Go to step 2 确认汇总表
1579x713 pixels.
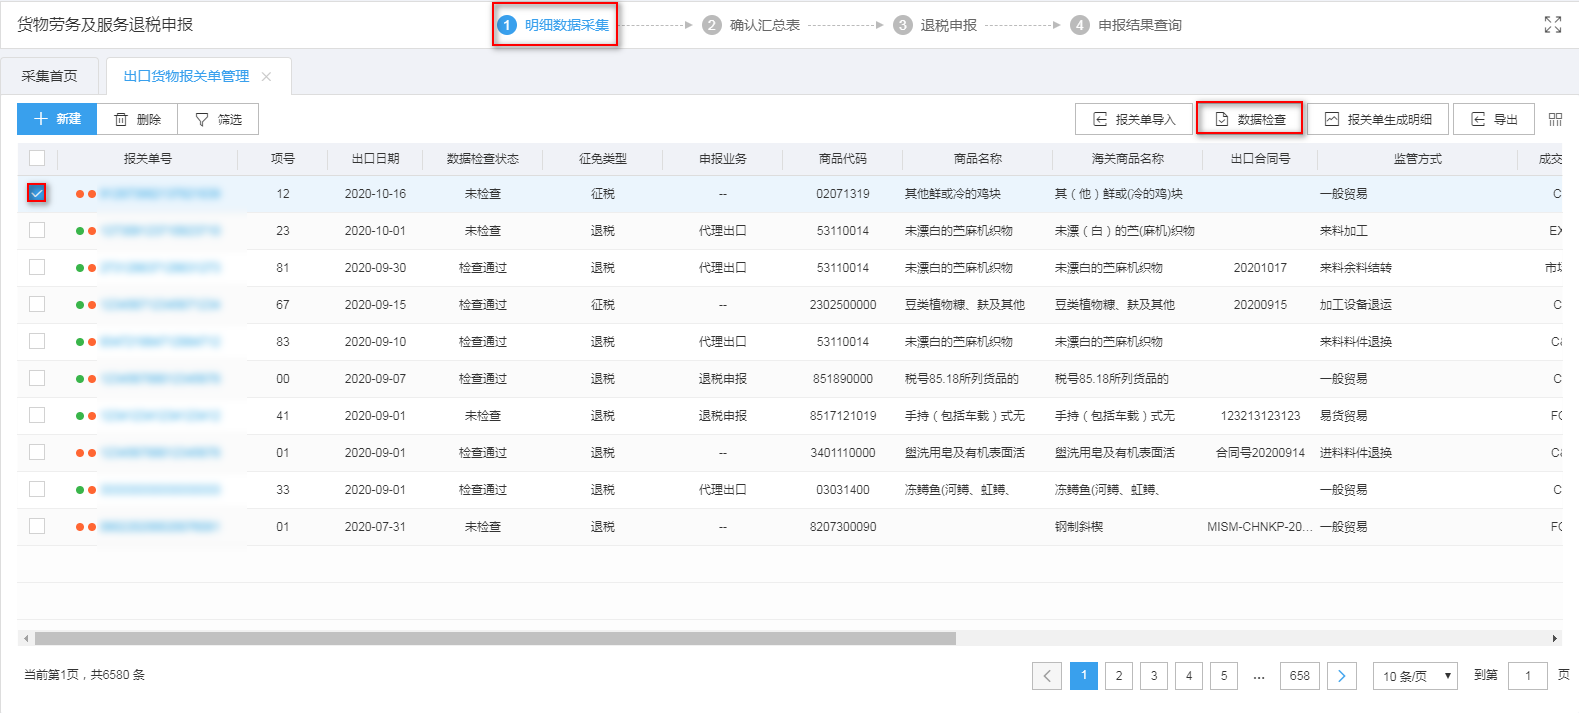(x=751, y=25)
